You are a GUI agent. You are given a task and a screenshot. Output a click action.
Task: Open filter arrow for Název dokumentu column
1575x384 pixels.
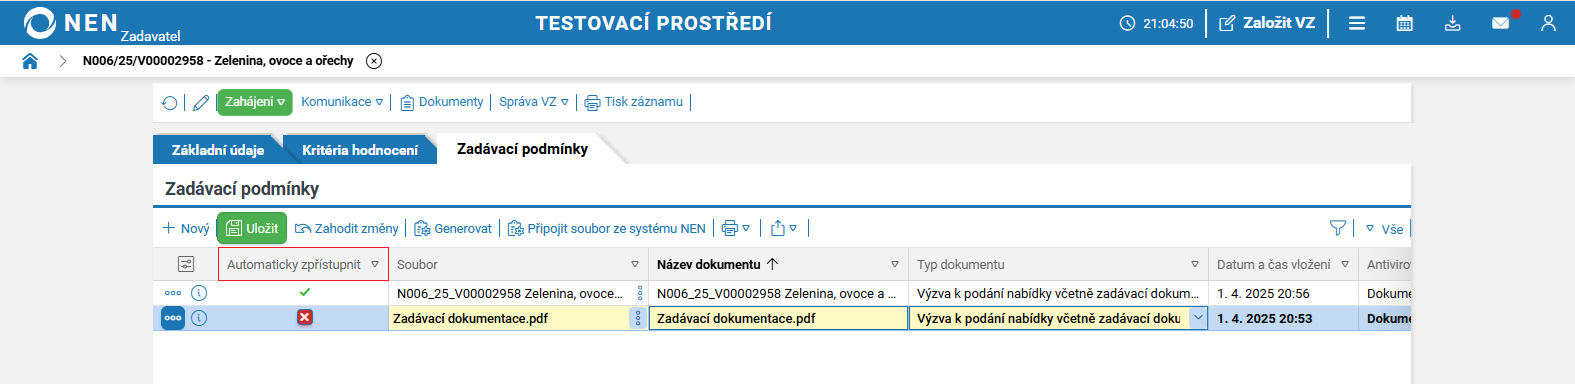tap(895, 265)
